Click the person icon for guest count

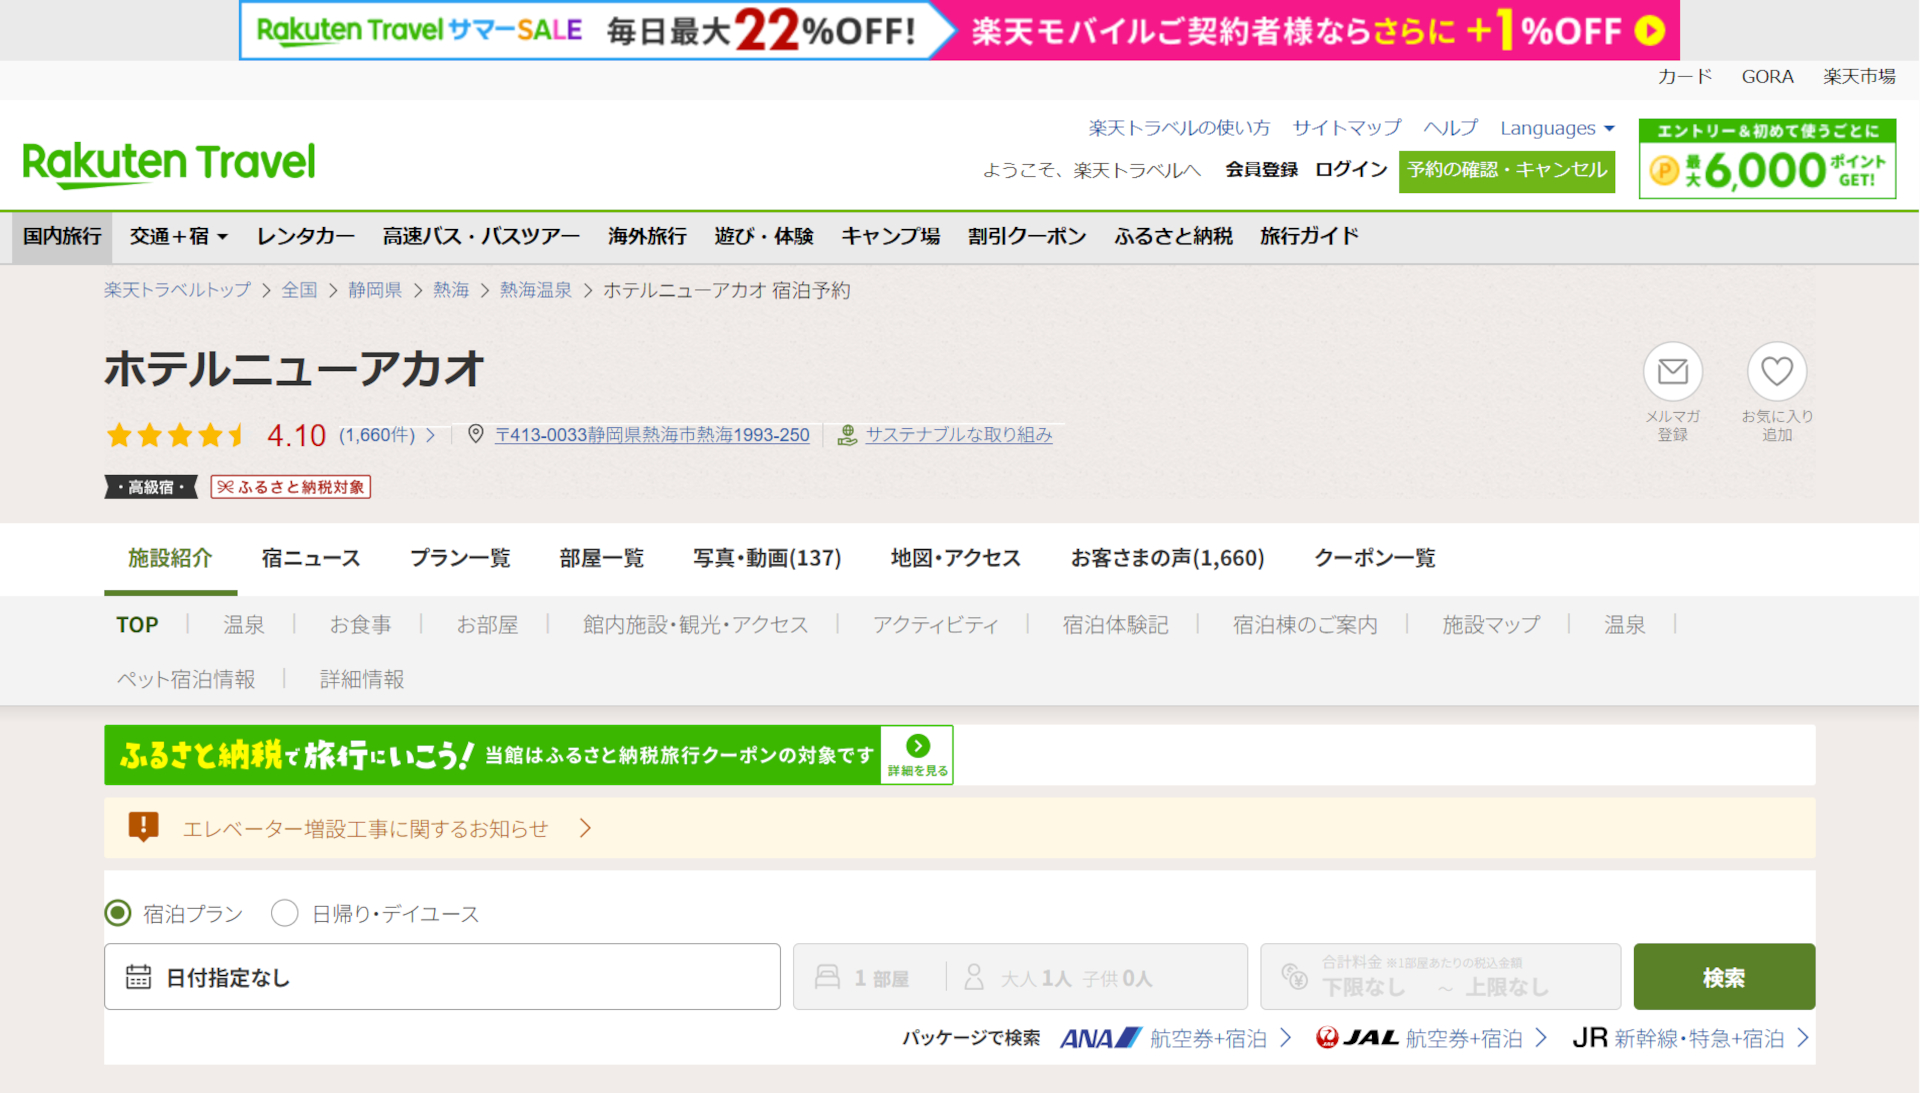(973, 977)
